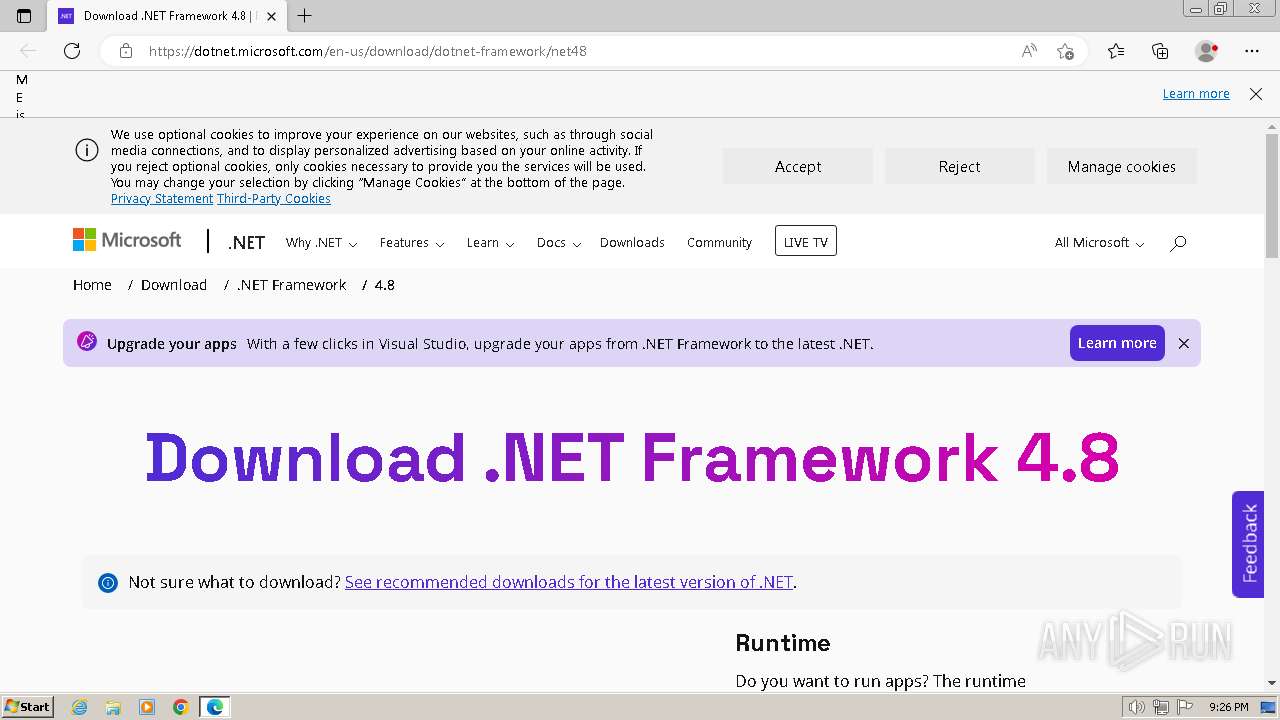Click Learn more in upgrade banner

click(1117, 343)
